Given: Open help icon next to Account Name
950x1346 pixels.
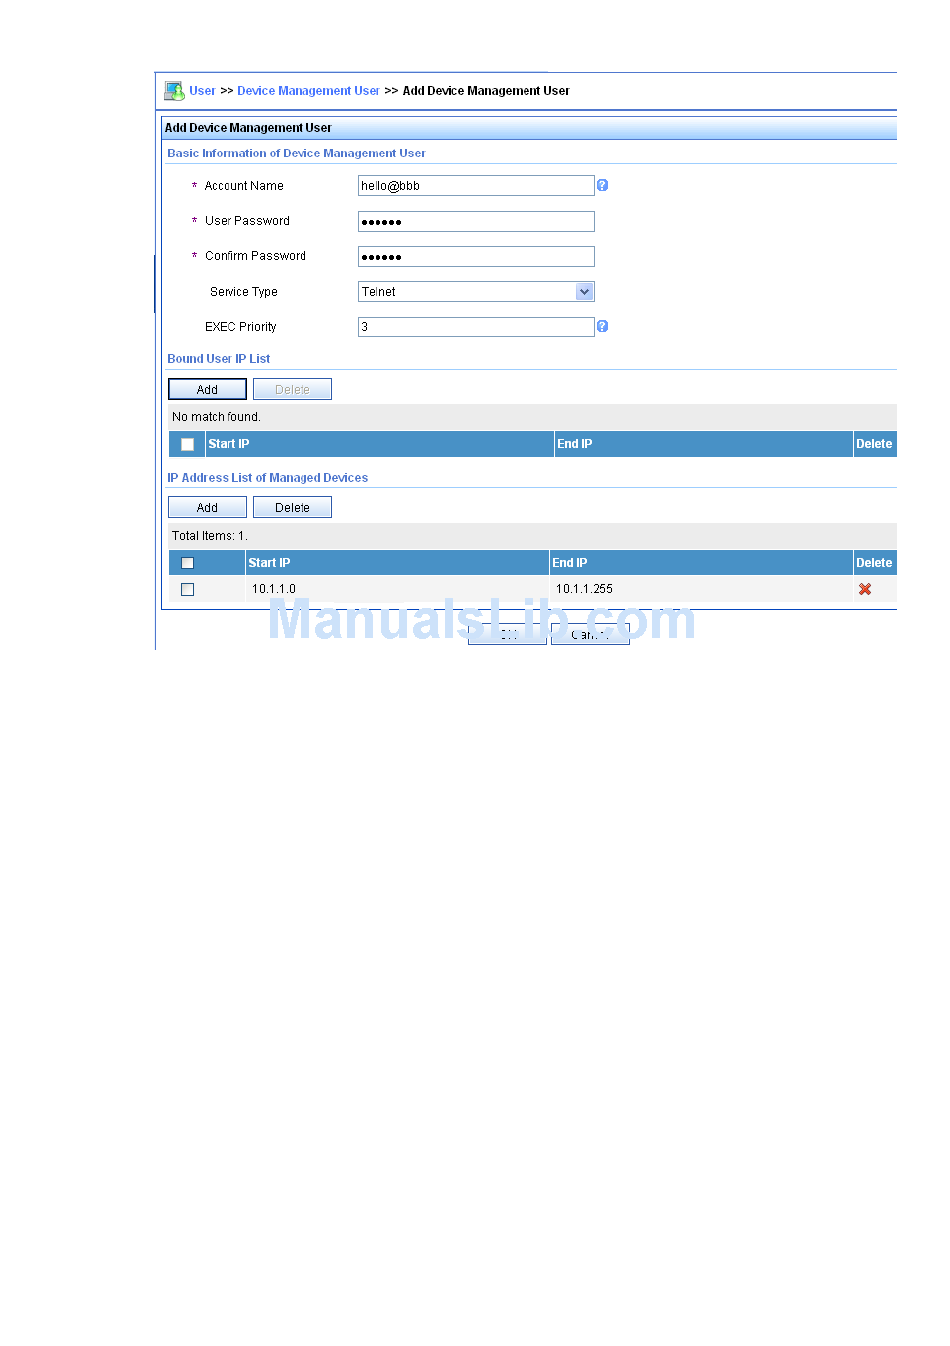Looking at the screenshot, I should click(602, 185).
